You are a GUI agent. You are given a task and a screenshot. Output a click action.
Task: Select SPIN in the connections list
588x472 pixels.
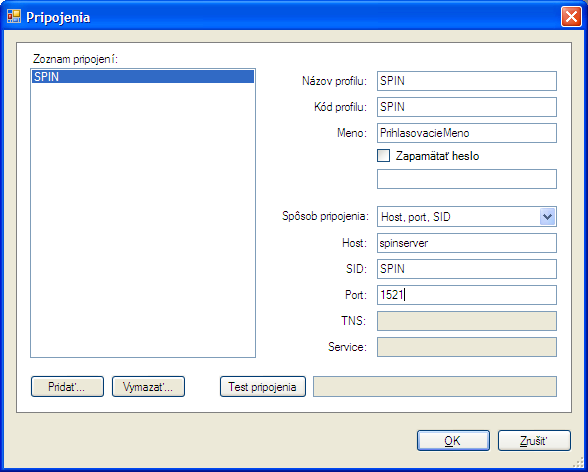143,76
